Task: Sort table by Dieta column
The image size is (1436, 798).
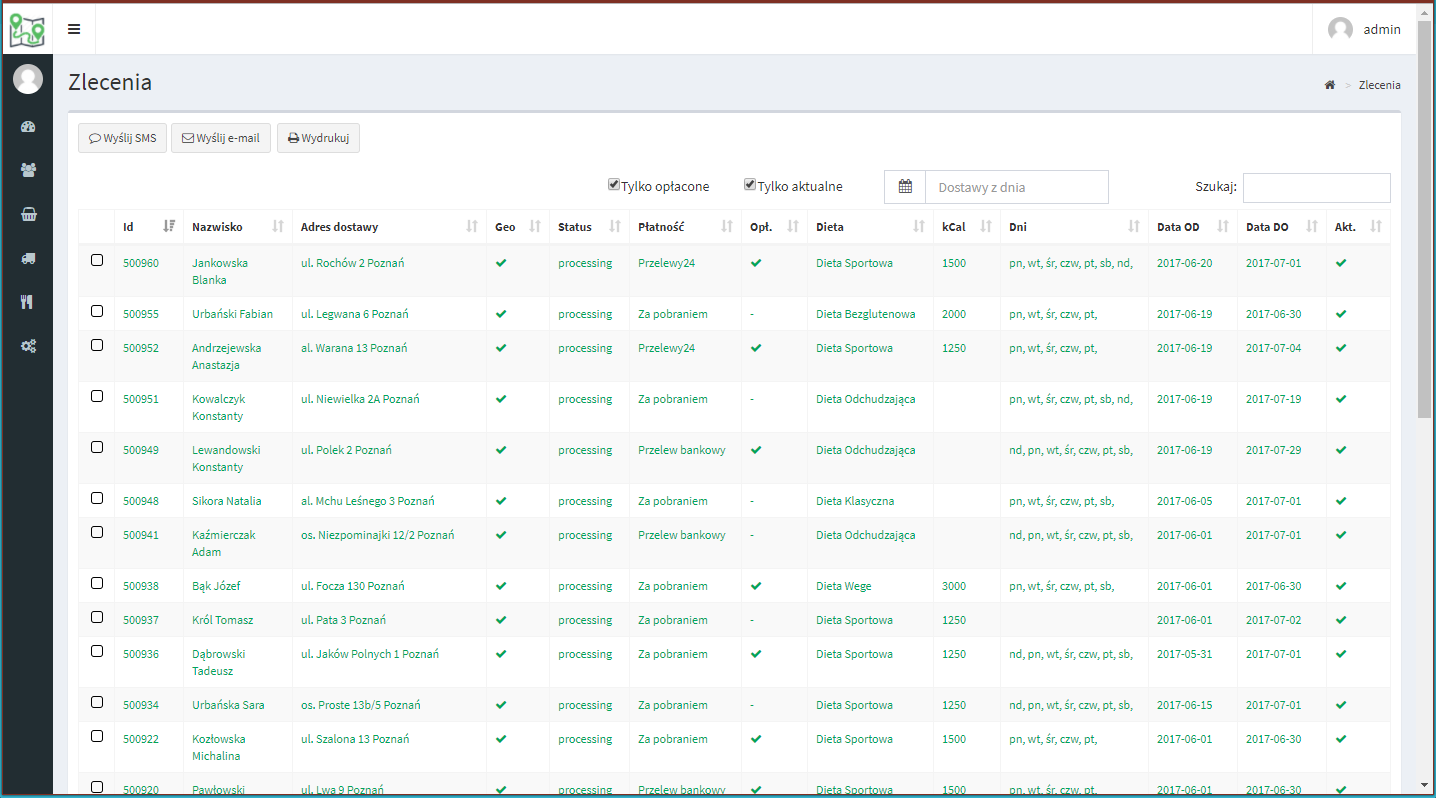Action: pos(871,227)
